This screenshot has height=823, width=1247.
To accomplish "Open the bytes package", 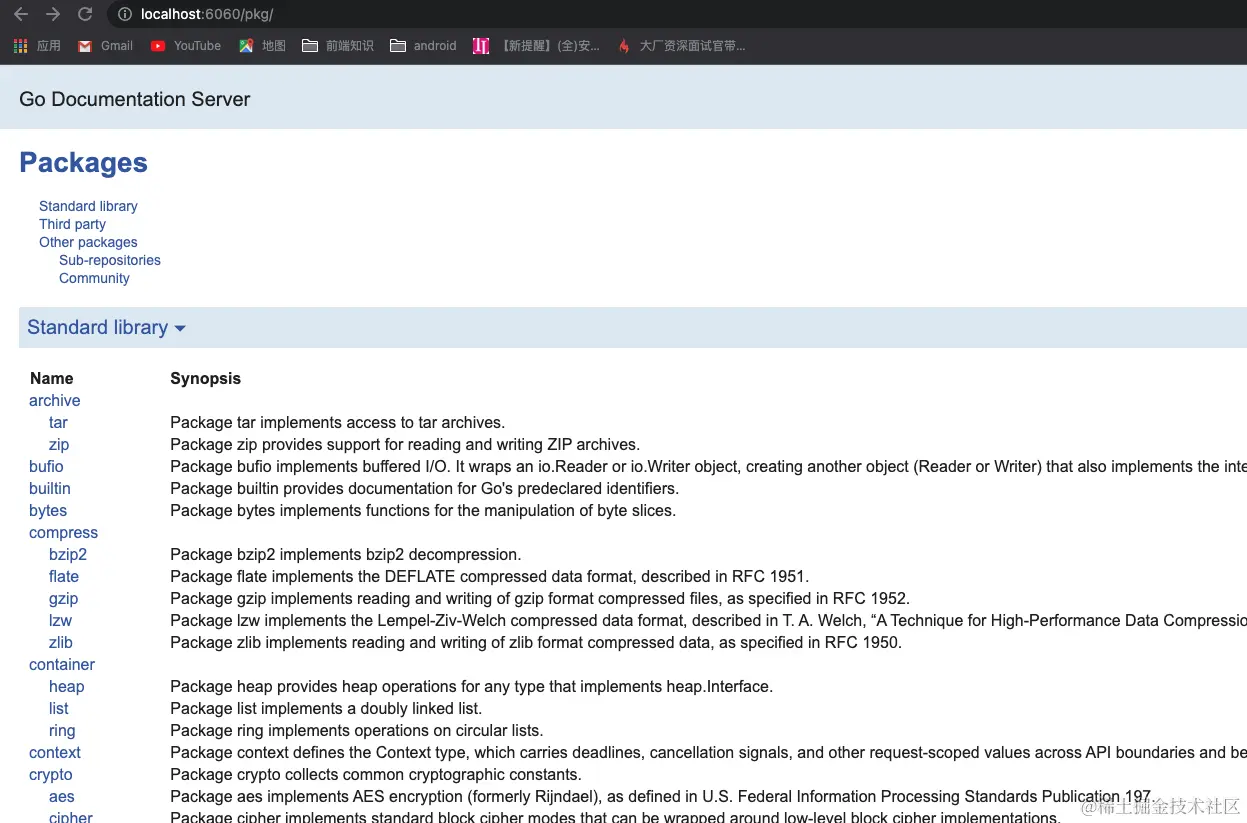I will tap(48, 510).
